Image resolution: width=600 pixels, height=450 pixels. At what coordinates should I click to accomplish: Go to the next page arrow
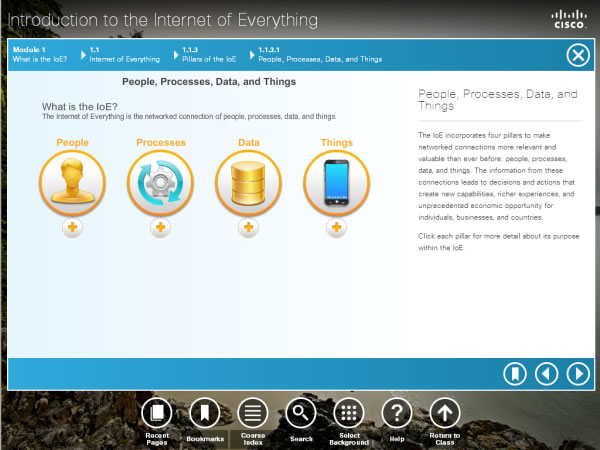pos(577,374)
